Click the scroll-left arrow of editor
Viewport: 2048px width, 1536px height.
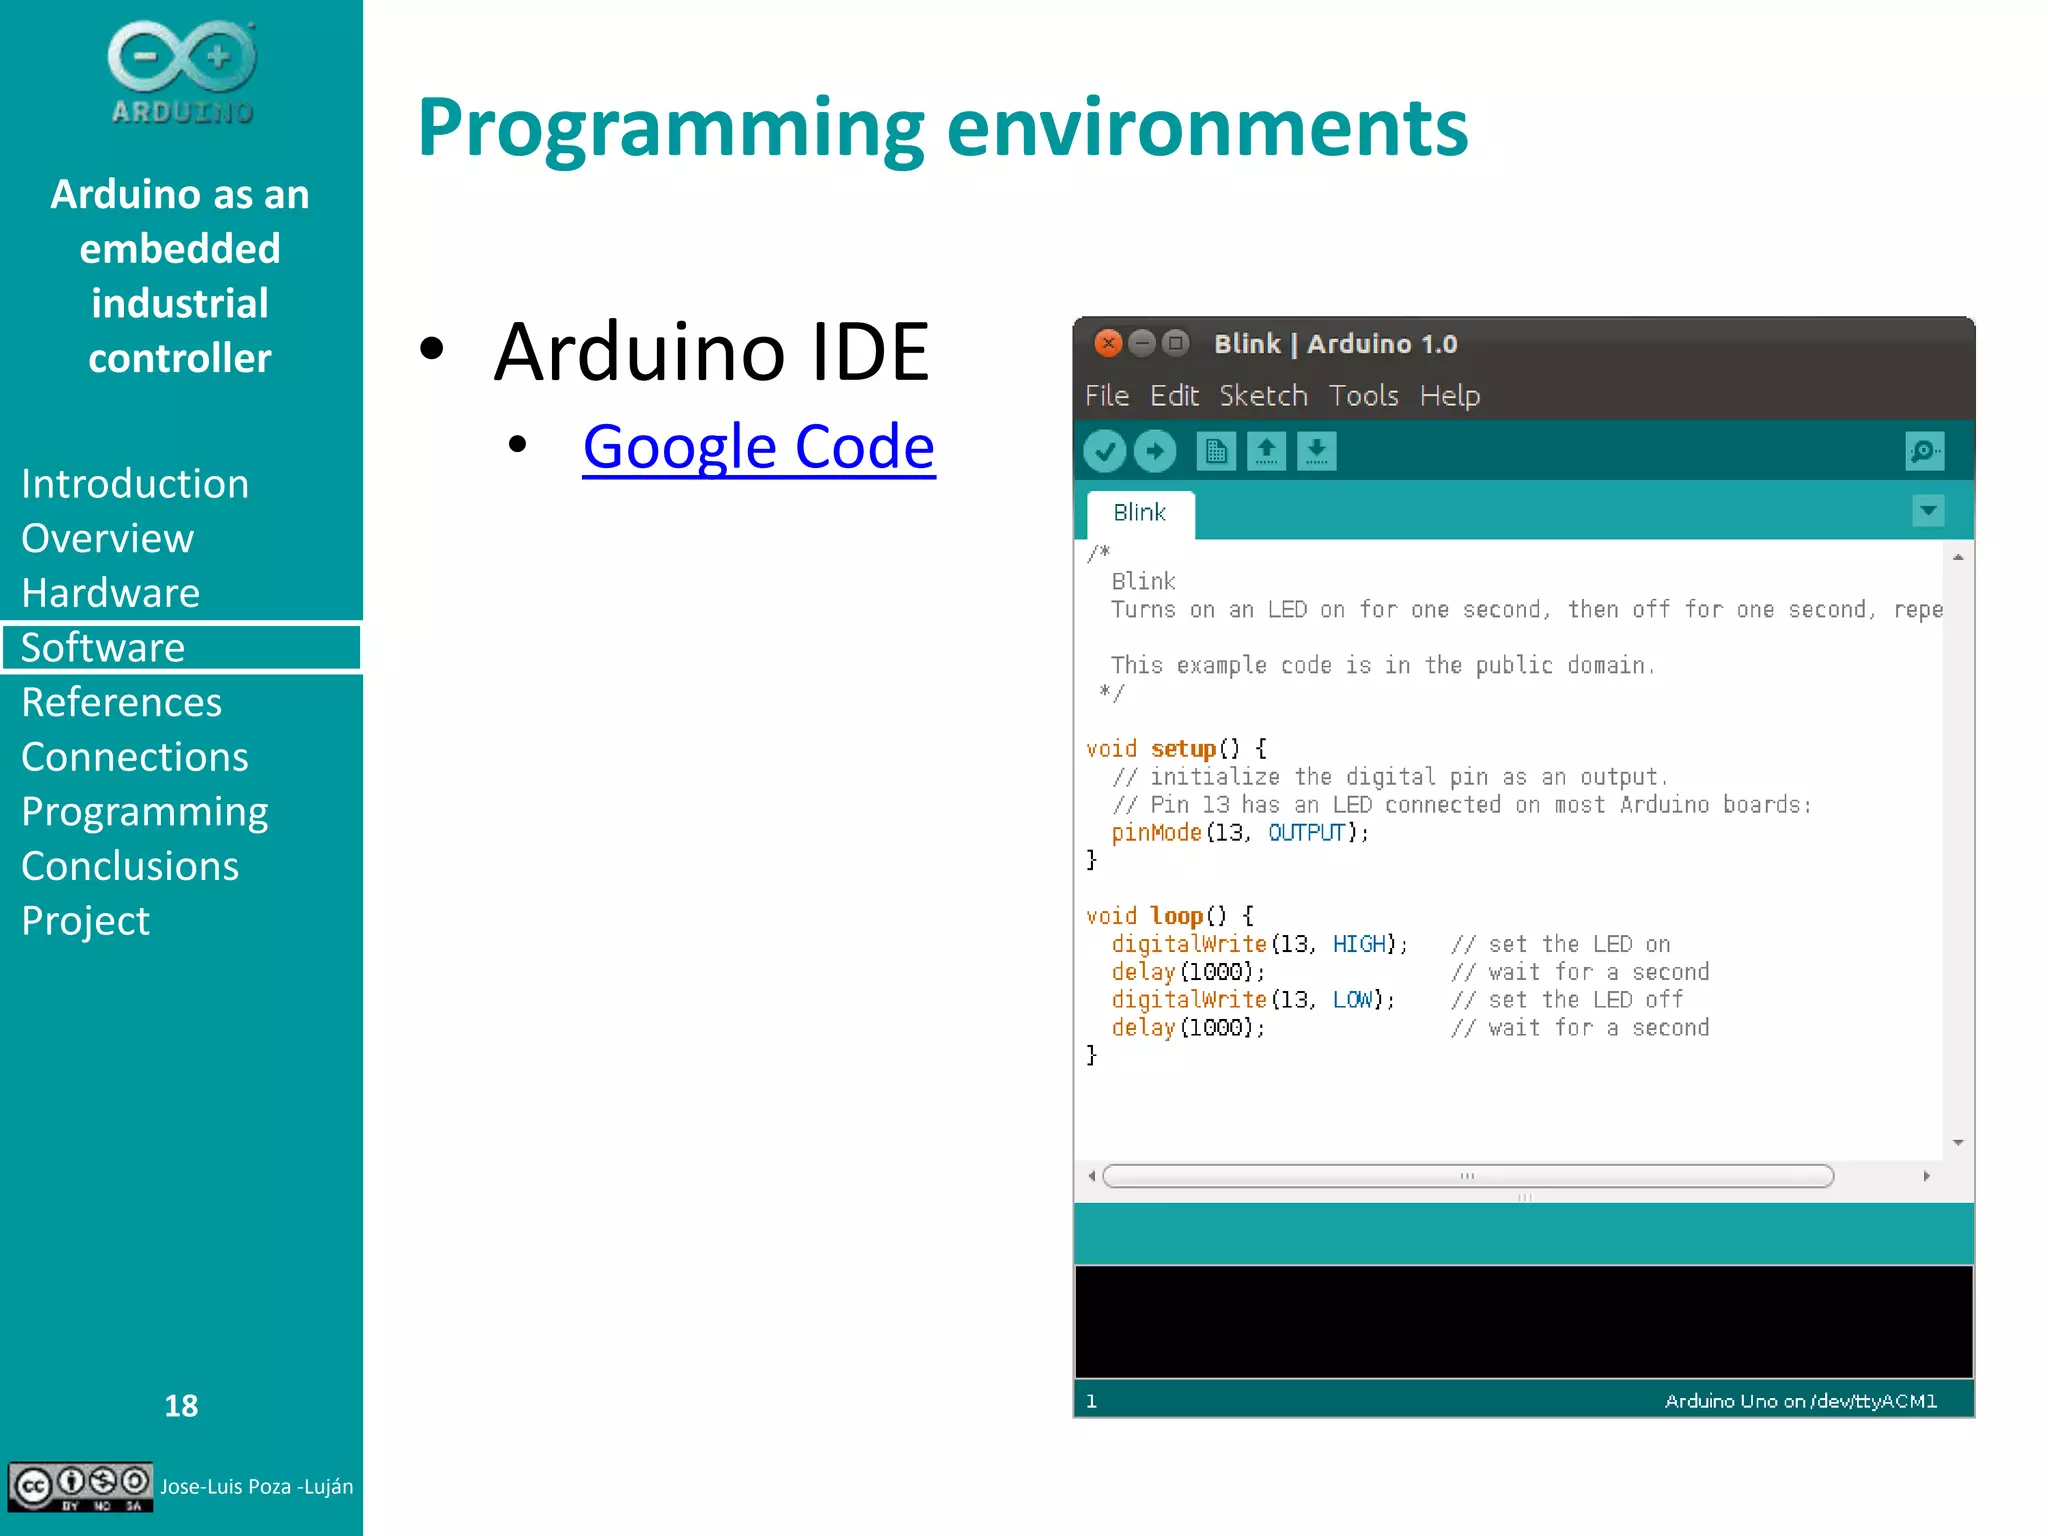[1091, 1176]
